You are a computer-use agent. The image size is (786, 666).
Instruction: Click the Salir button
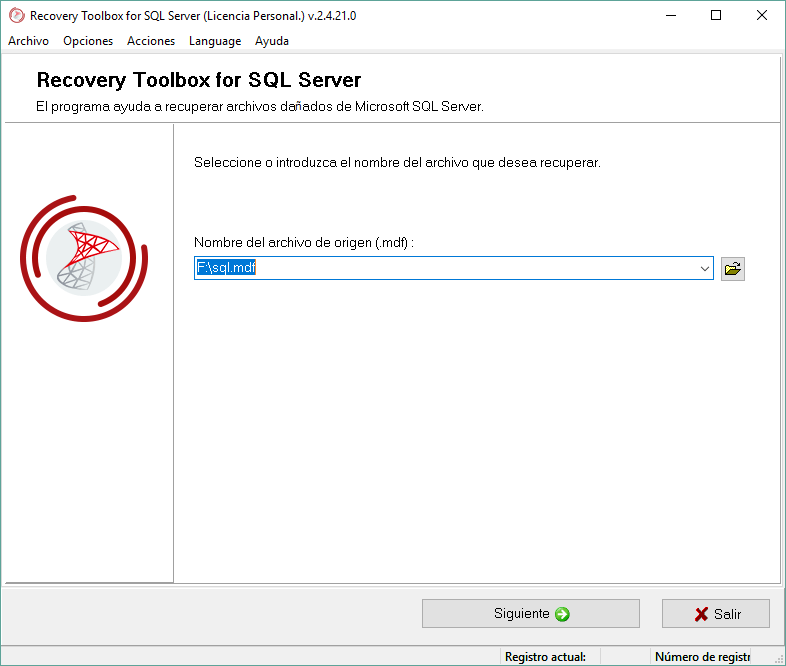pyautogui.click(x=716, y=613)
